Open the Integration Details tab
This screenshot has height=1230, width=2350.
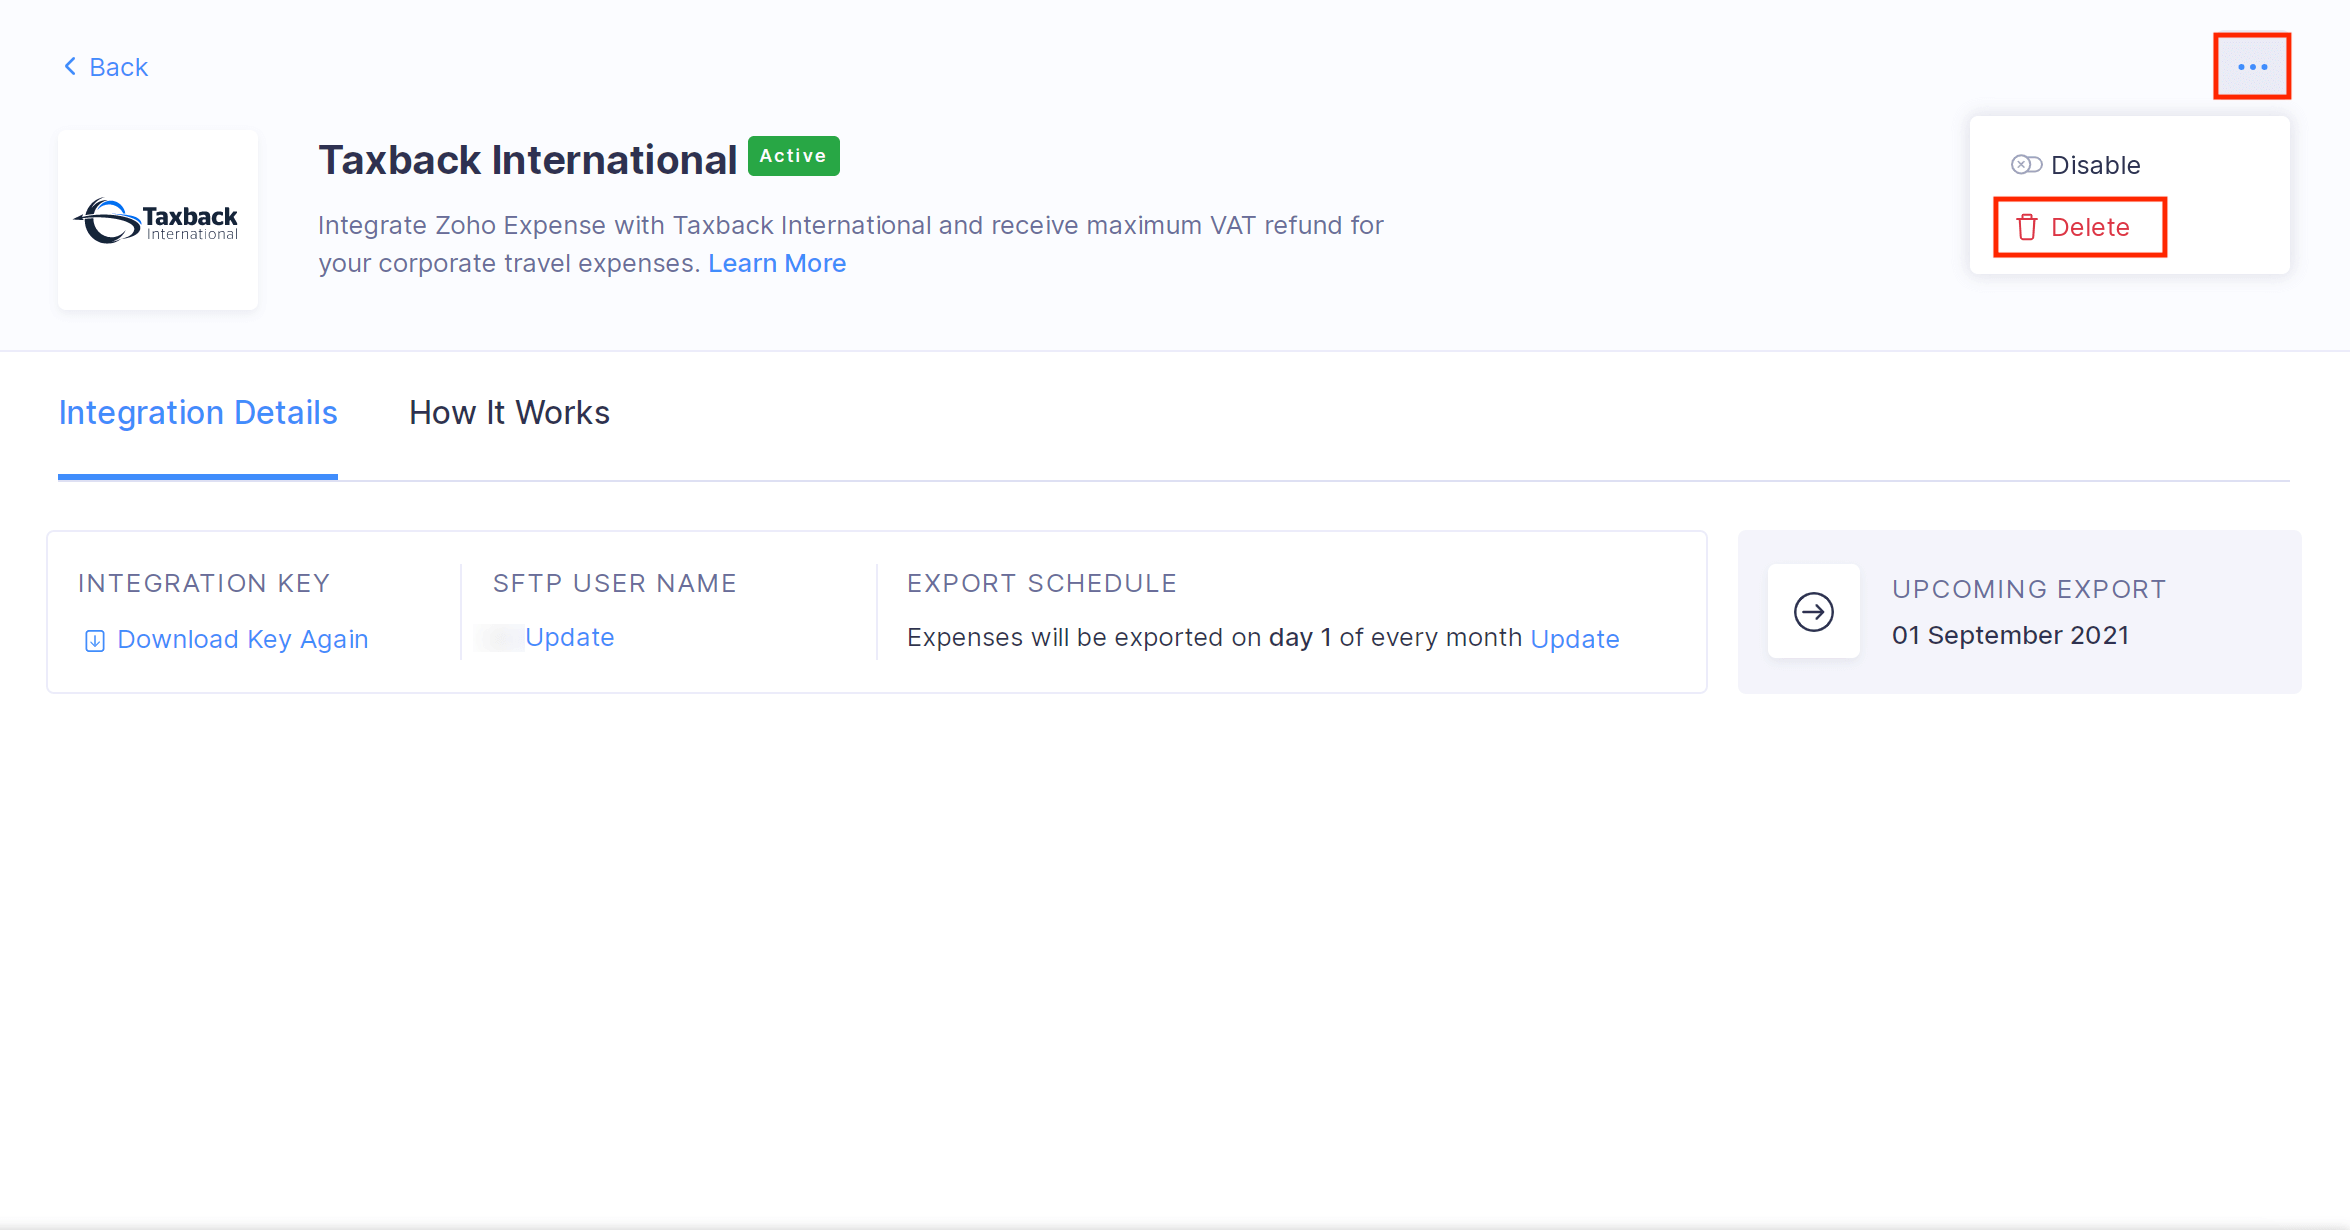(x=198, y=413)
